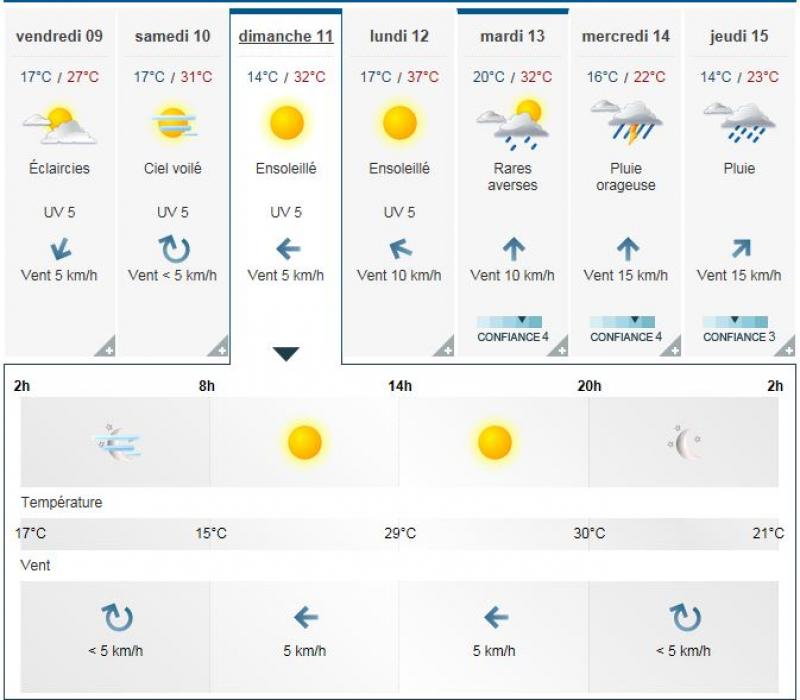Screen dimensions: 800x700
Task: Click the 8h sunny hourly forecast cell
Action: click(x=304, y=441)
